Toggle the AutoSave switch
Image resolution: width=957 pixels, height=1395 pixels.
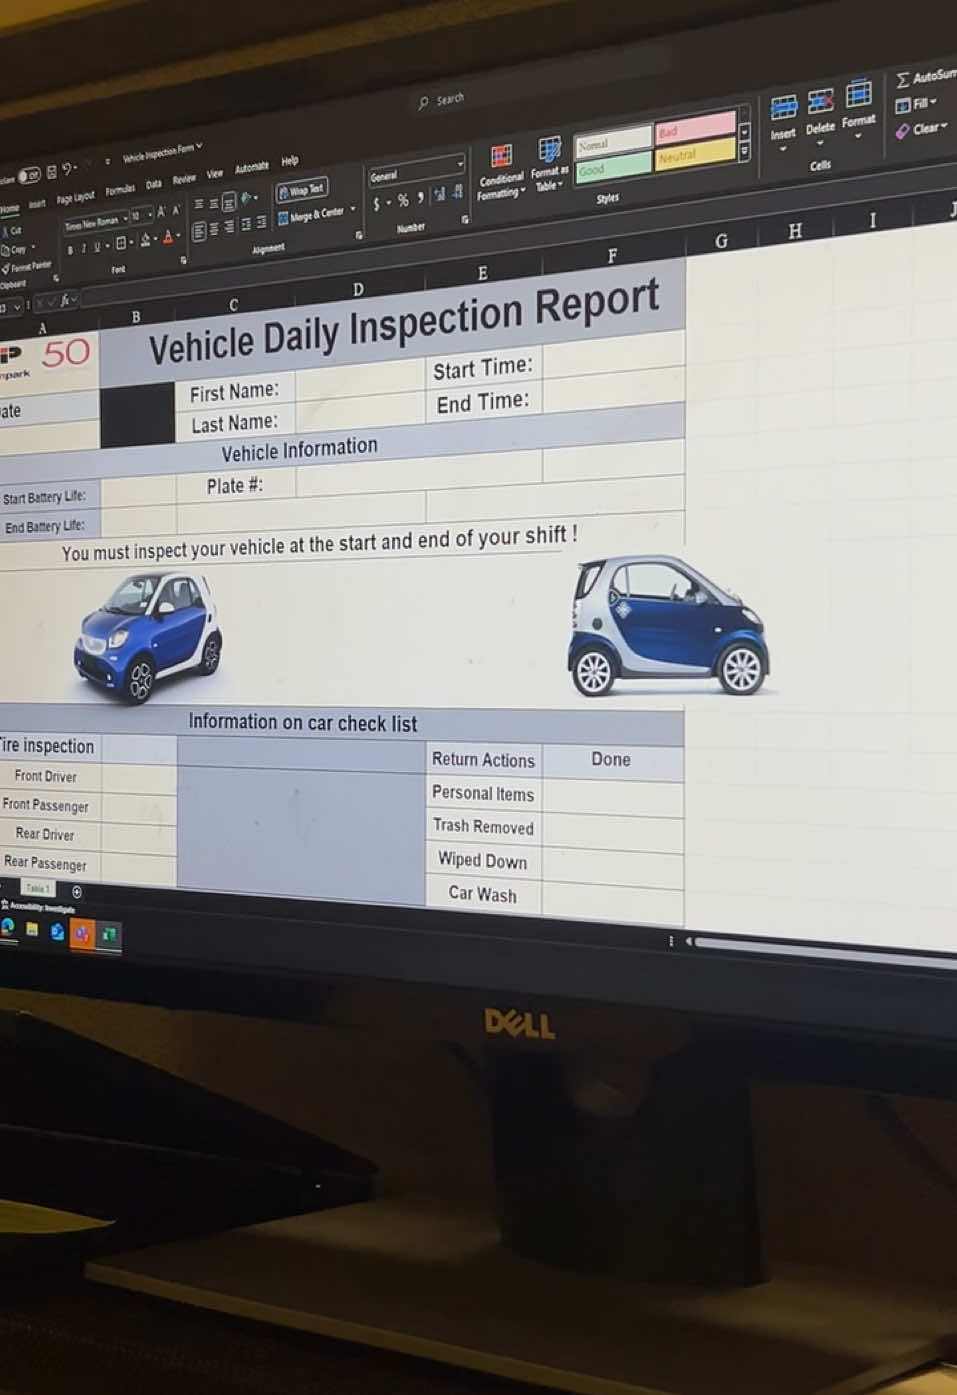pyautogui.click(x=29, y=176)
